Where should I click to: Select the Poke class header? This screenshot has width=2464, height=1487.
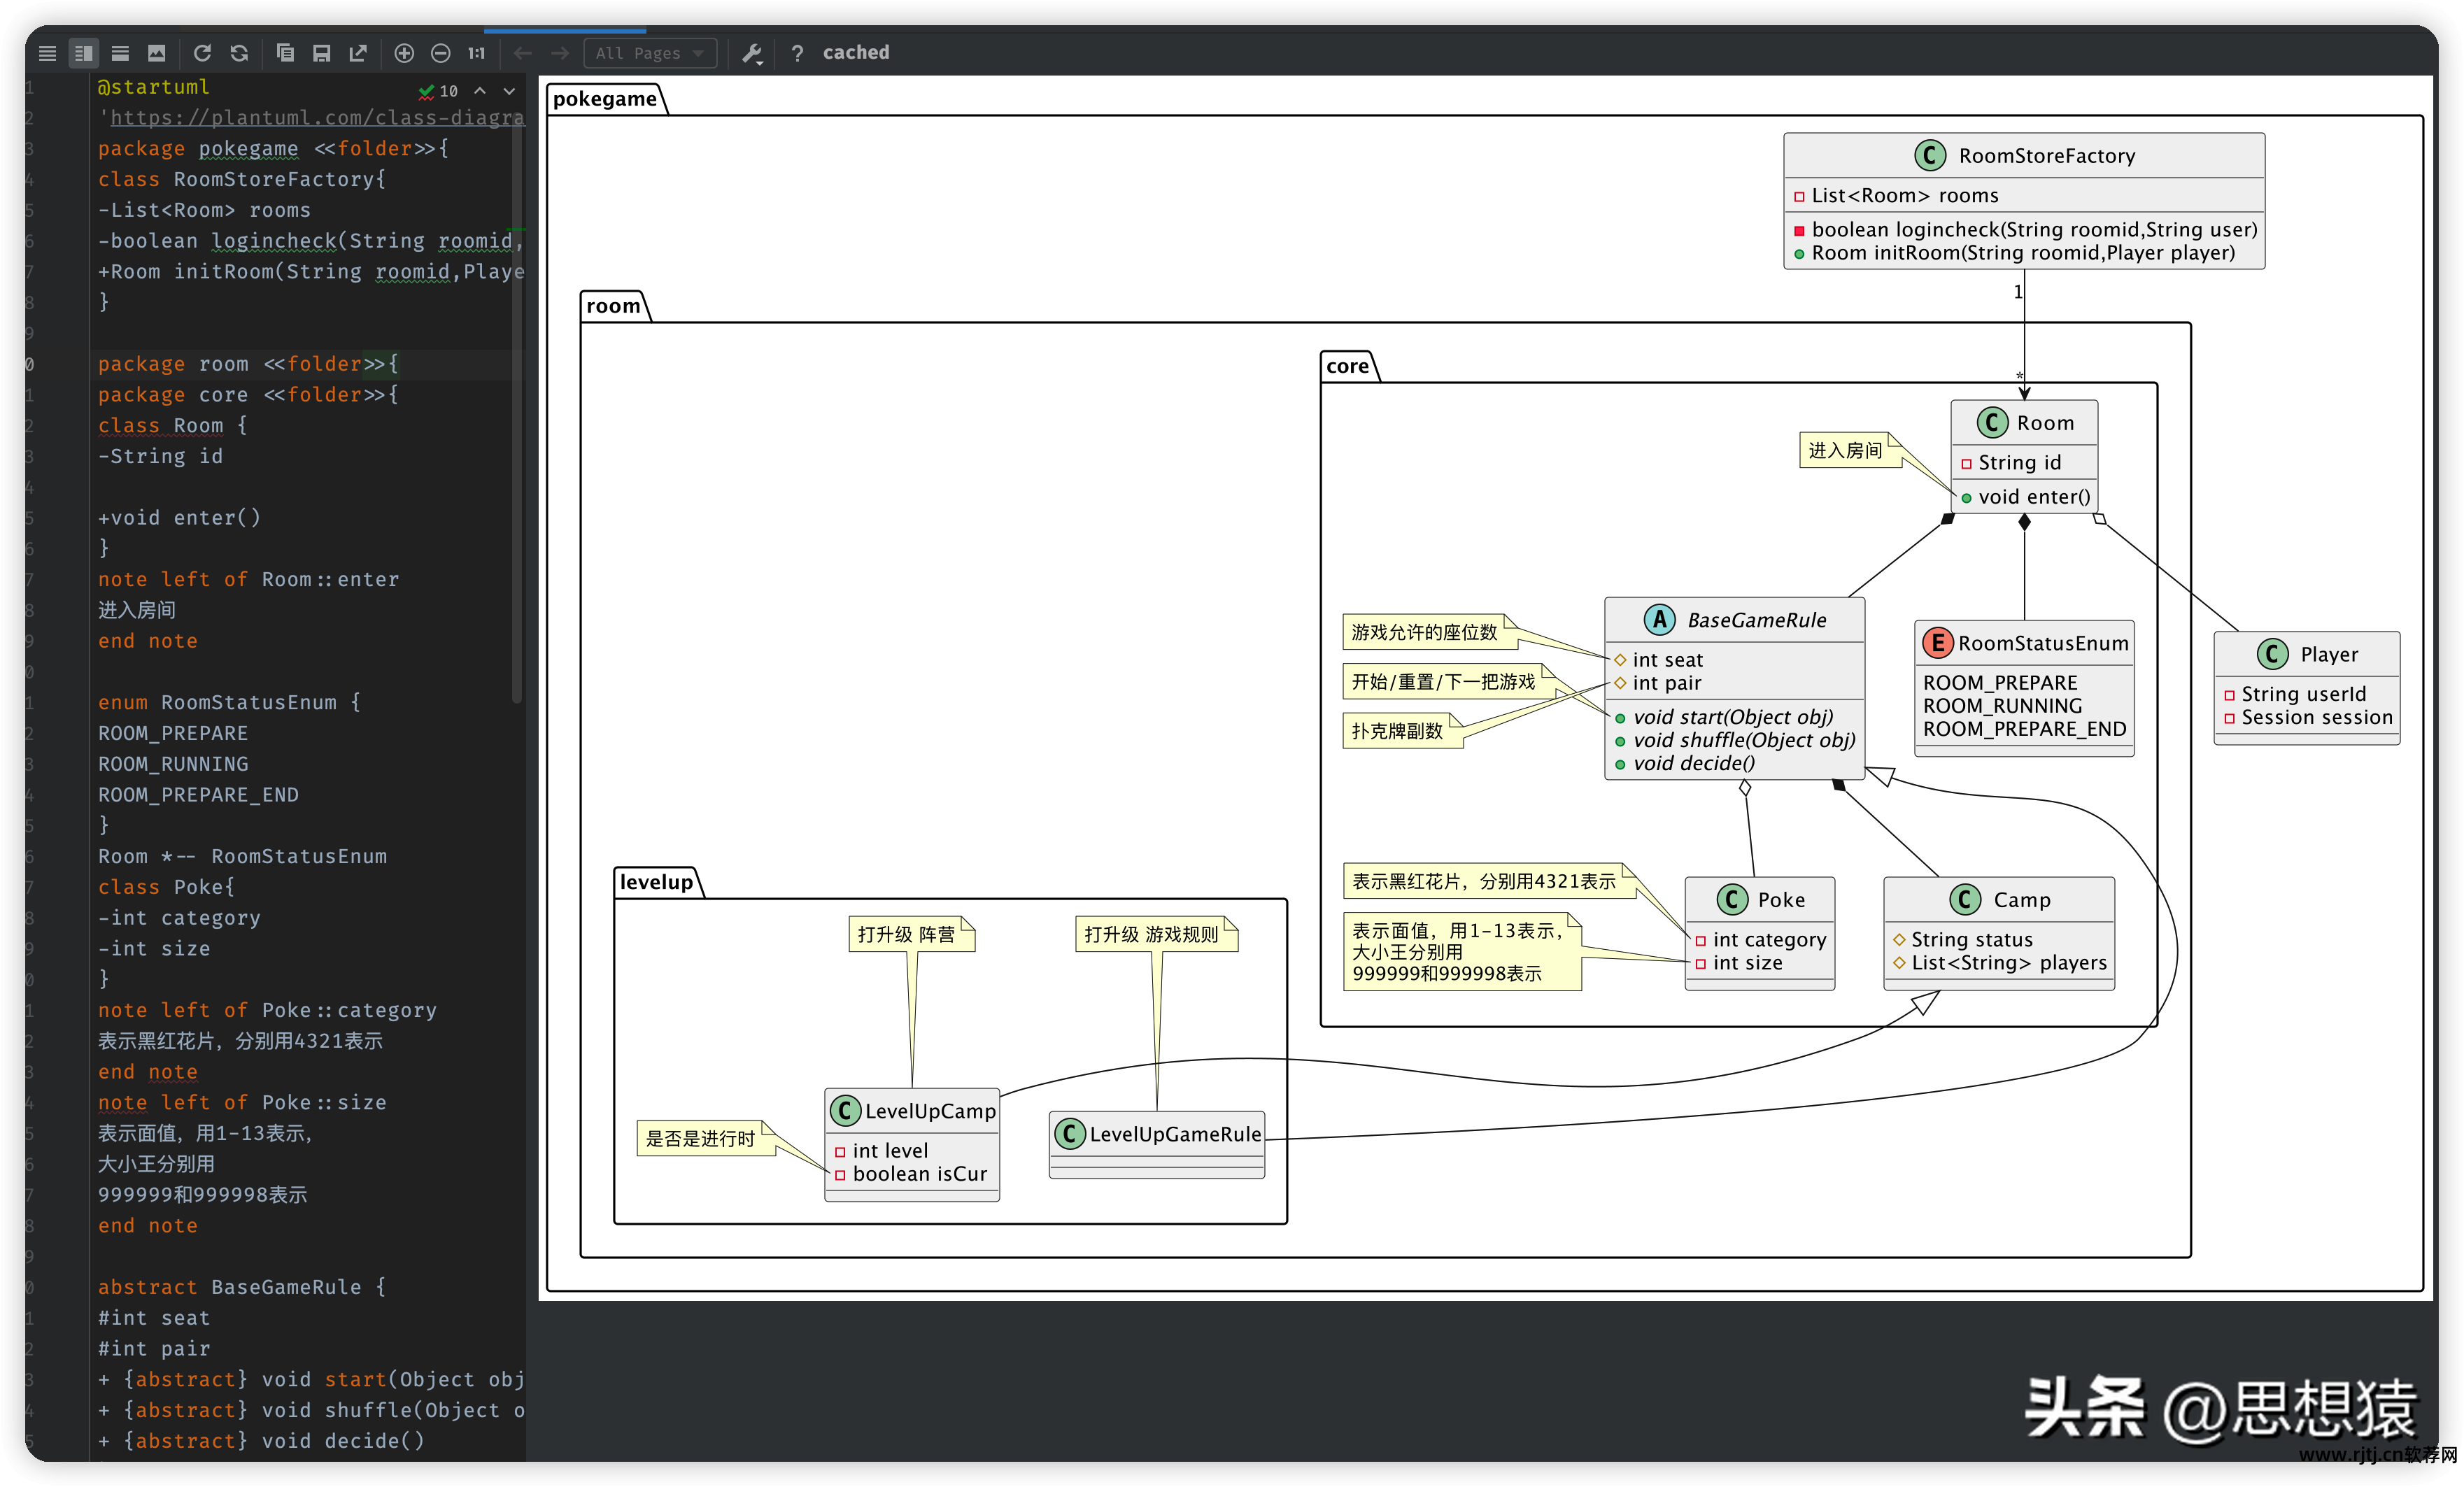[x=1759, y=899]
